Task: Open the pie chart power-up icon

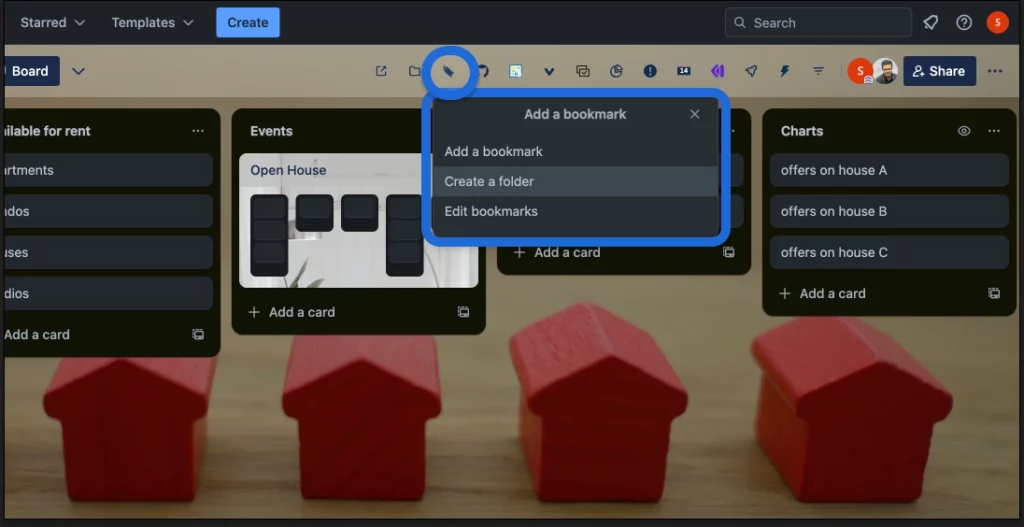Action: point(616,71)
